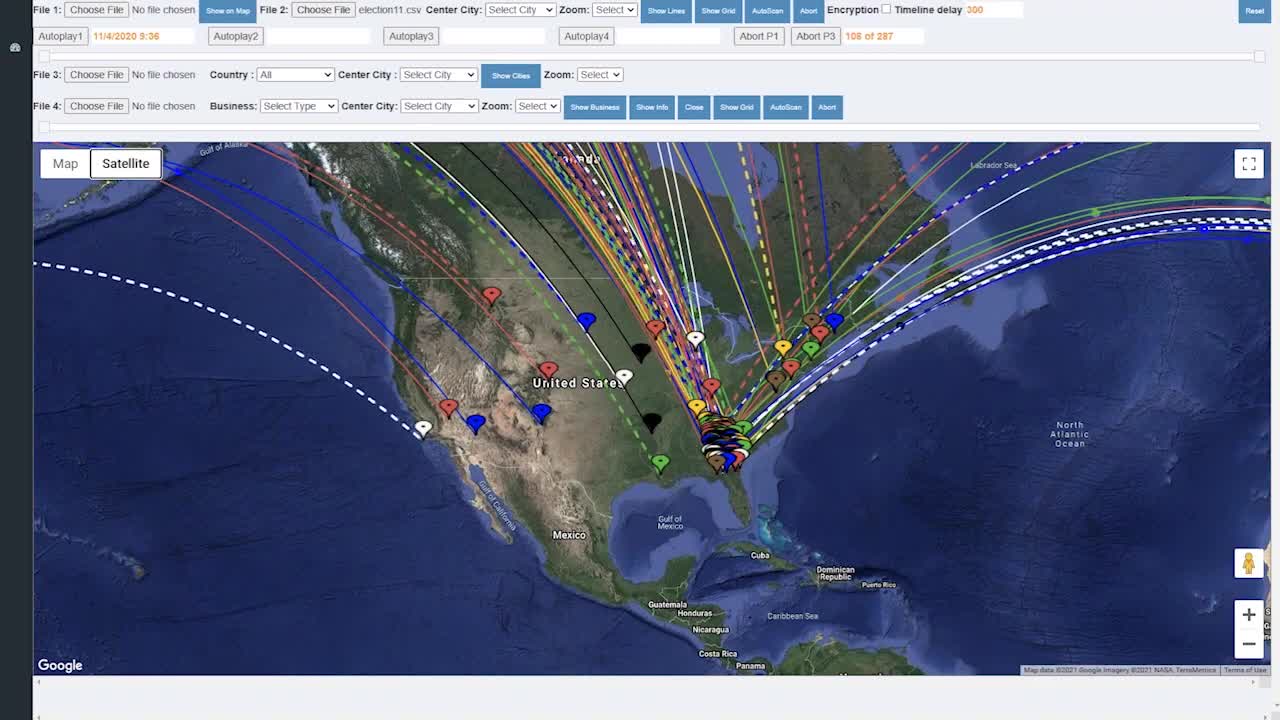
Task: Switch to Map view tab
Action: 65,164
